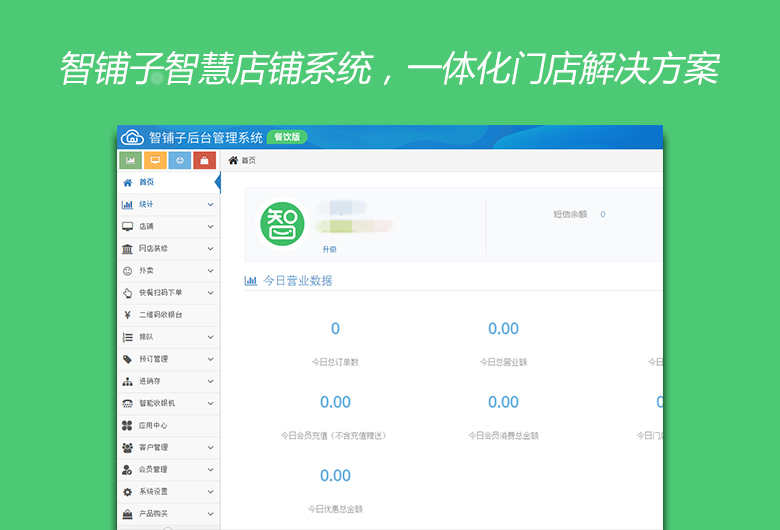
Task: Click the bank building icon beside 网店装修
Action: tap(127, 249)
